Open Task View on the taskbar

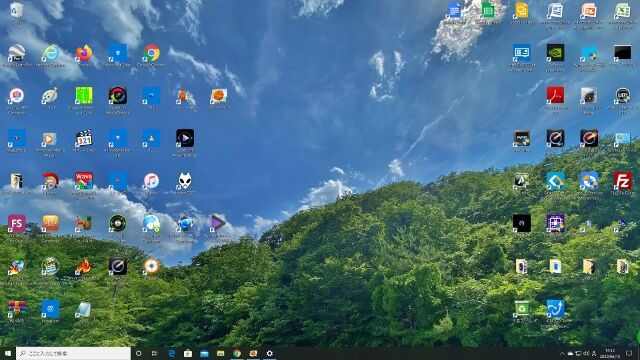155,353
